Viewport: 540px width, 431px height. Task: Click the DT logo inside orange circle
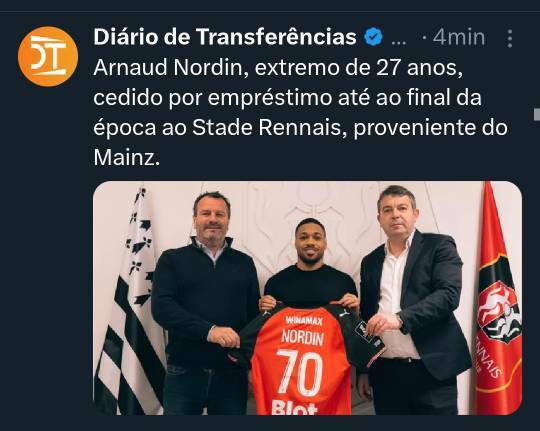(x=48, y=56)
